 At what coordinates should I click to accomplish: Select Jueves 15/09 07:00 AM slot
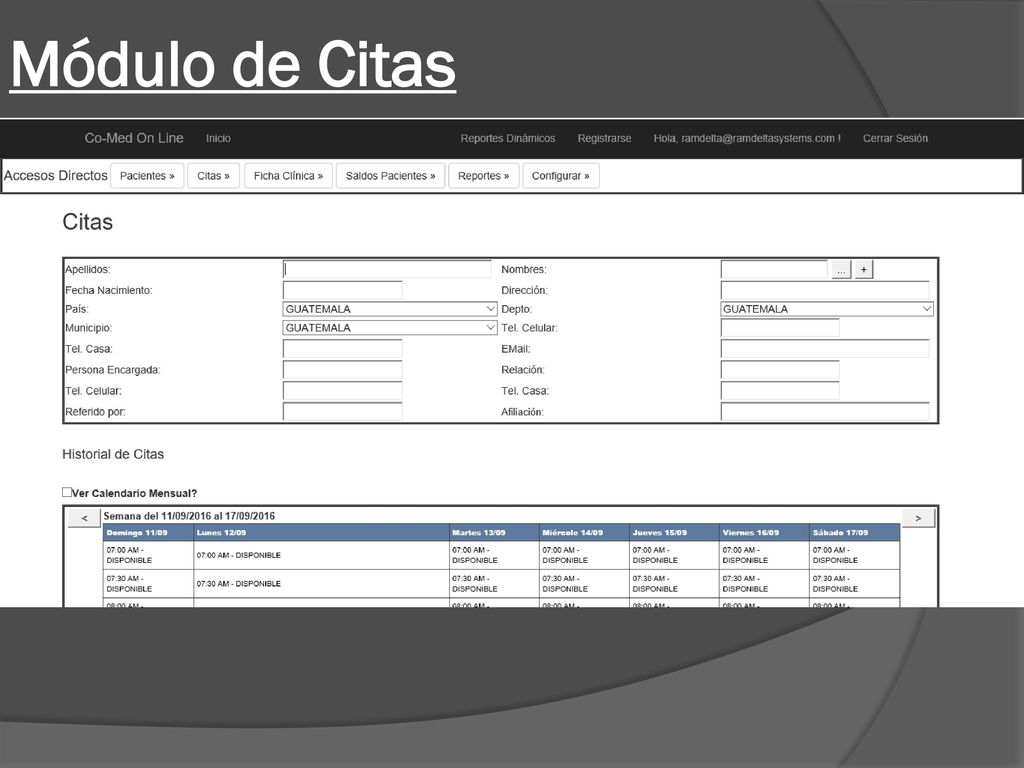(675, 555)
